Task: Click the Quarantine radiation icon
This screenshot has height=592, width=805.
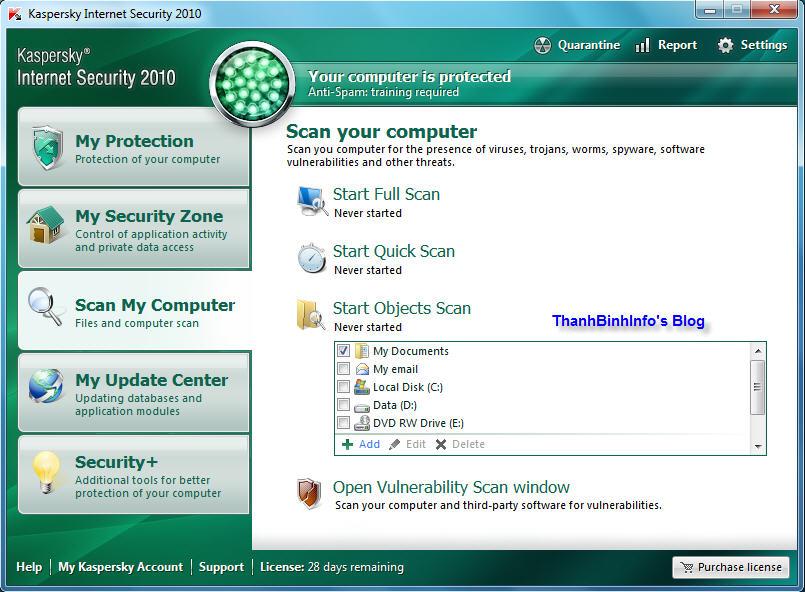Action: [x=542, y=46]
